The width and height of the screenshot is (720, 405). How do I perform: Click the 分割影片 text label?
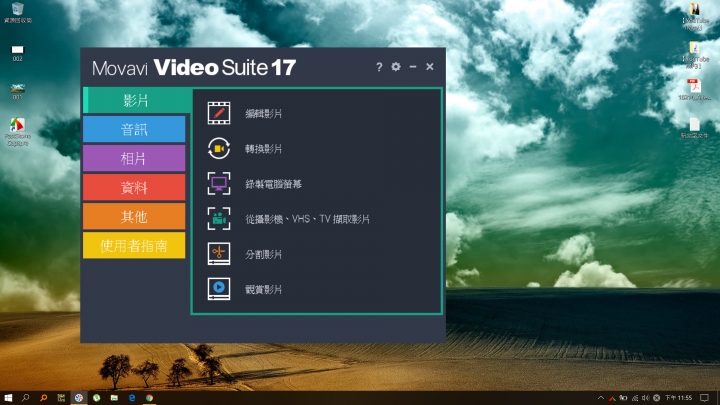click(263, 254)
